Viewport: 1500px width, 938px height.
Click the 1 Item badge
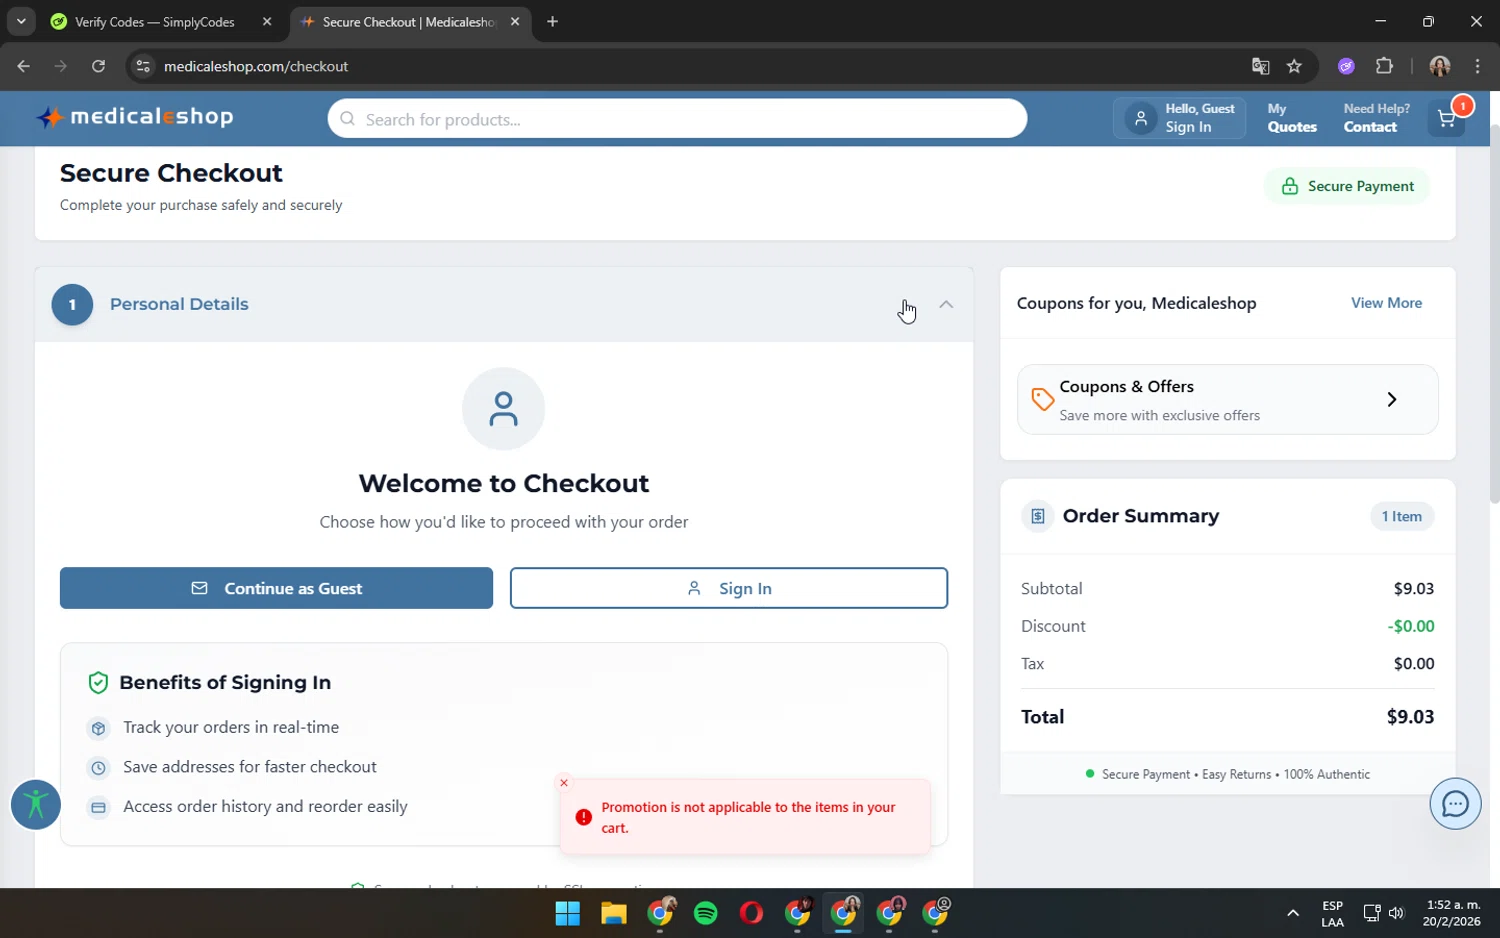[x=1401, y=516]
